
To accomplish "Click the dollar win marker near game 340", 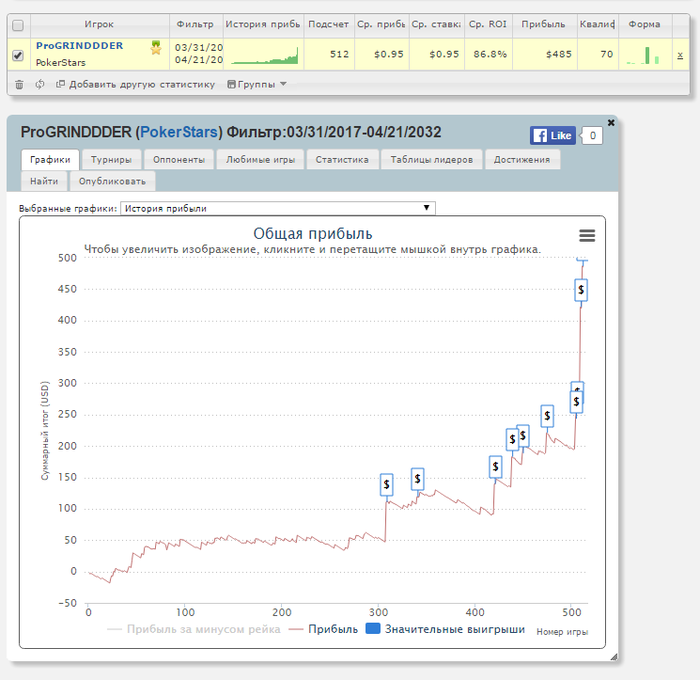I will [417, 479].
